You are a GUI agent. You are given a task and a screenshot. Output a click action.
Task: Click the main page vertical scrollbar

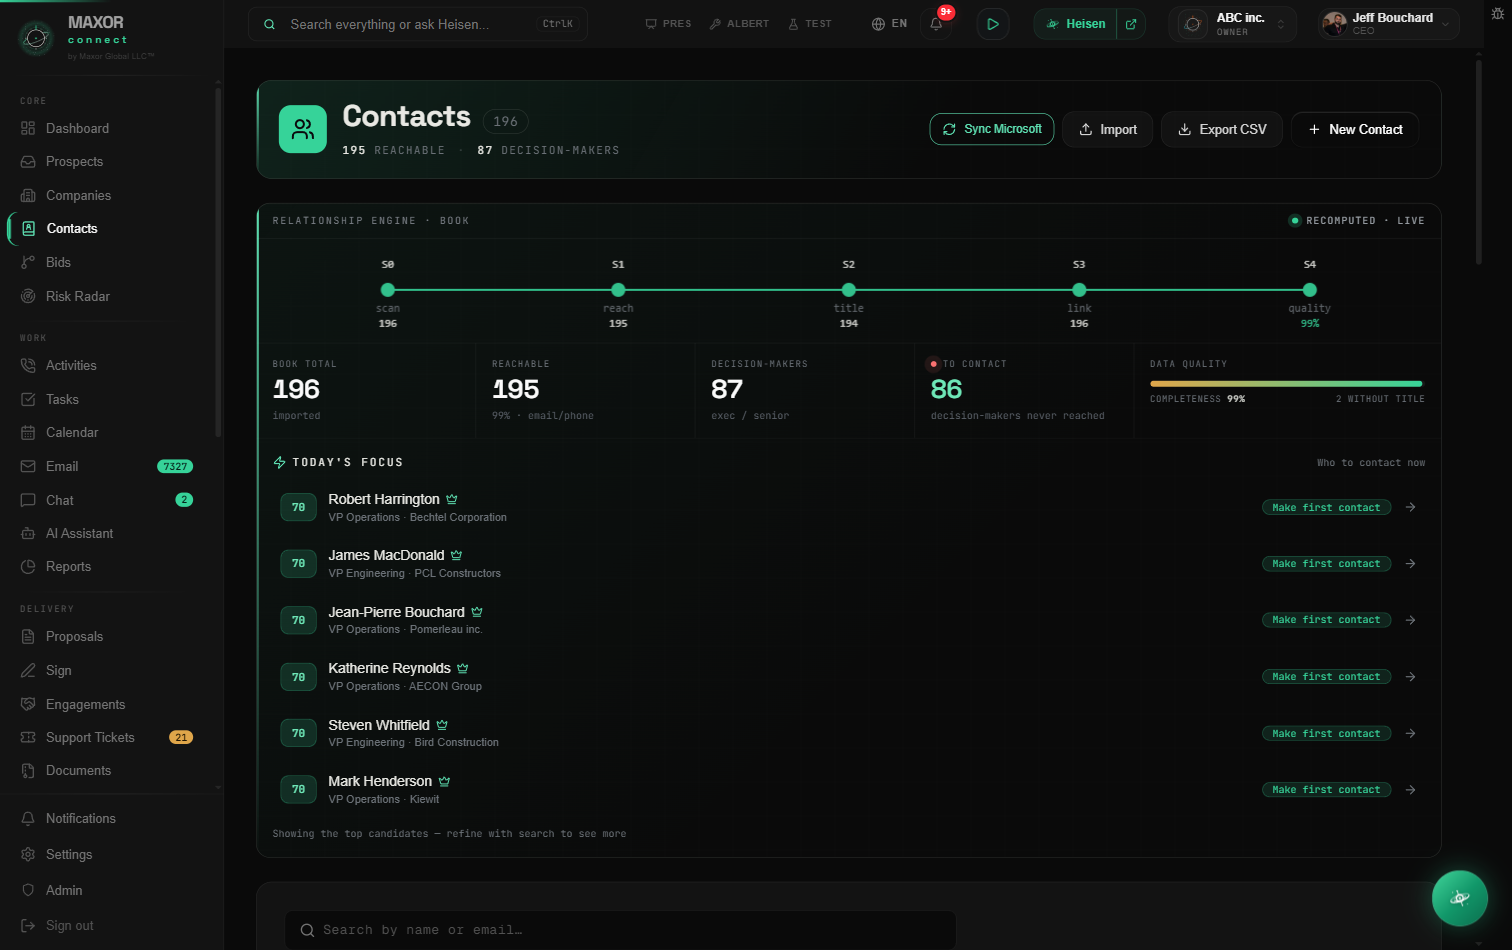1479,160
